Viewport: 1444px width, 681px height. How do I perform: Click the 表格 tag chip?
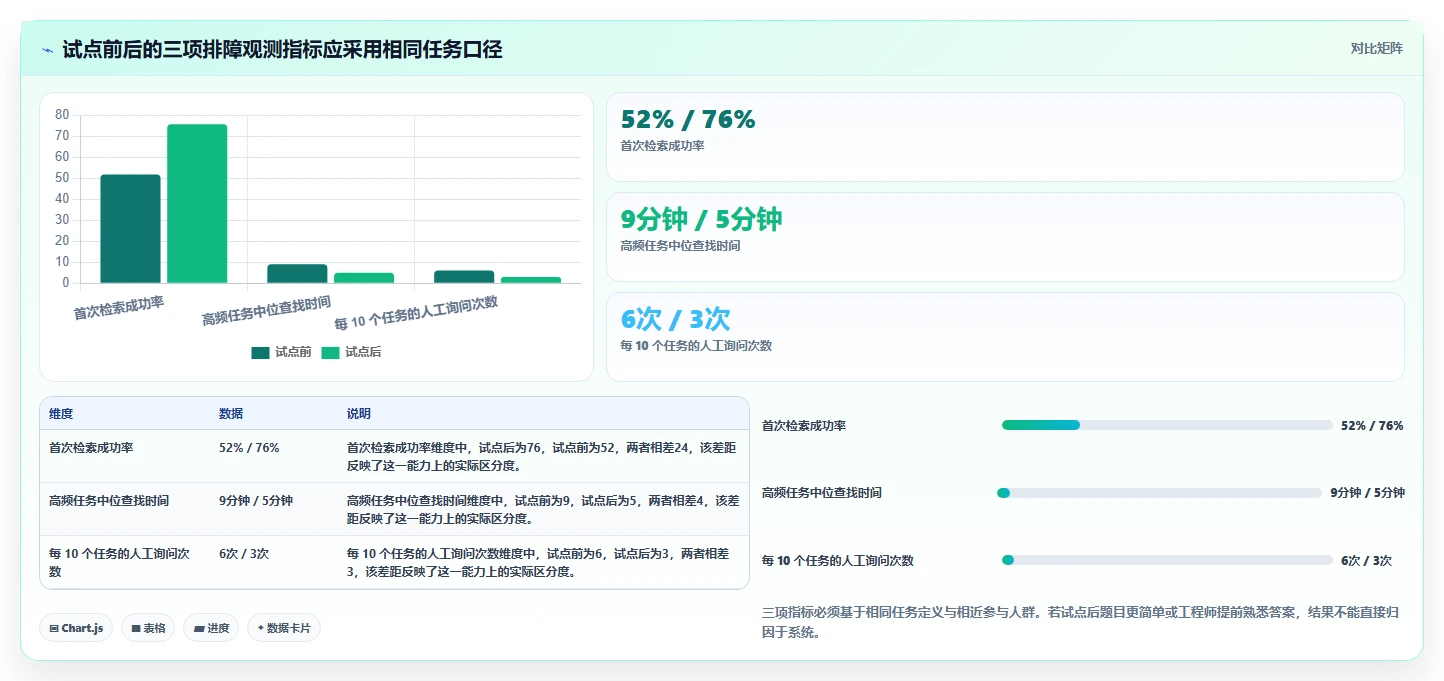(x=148, y=628)
